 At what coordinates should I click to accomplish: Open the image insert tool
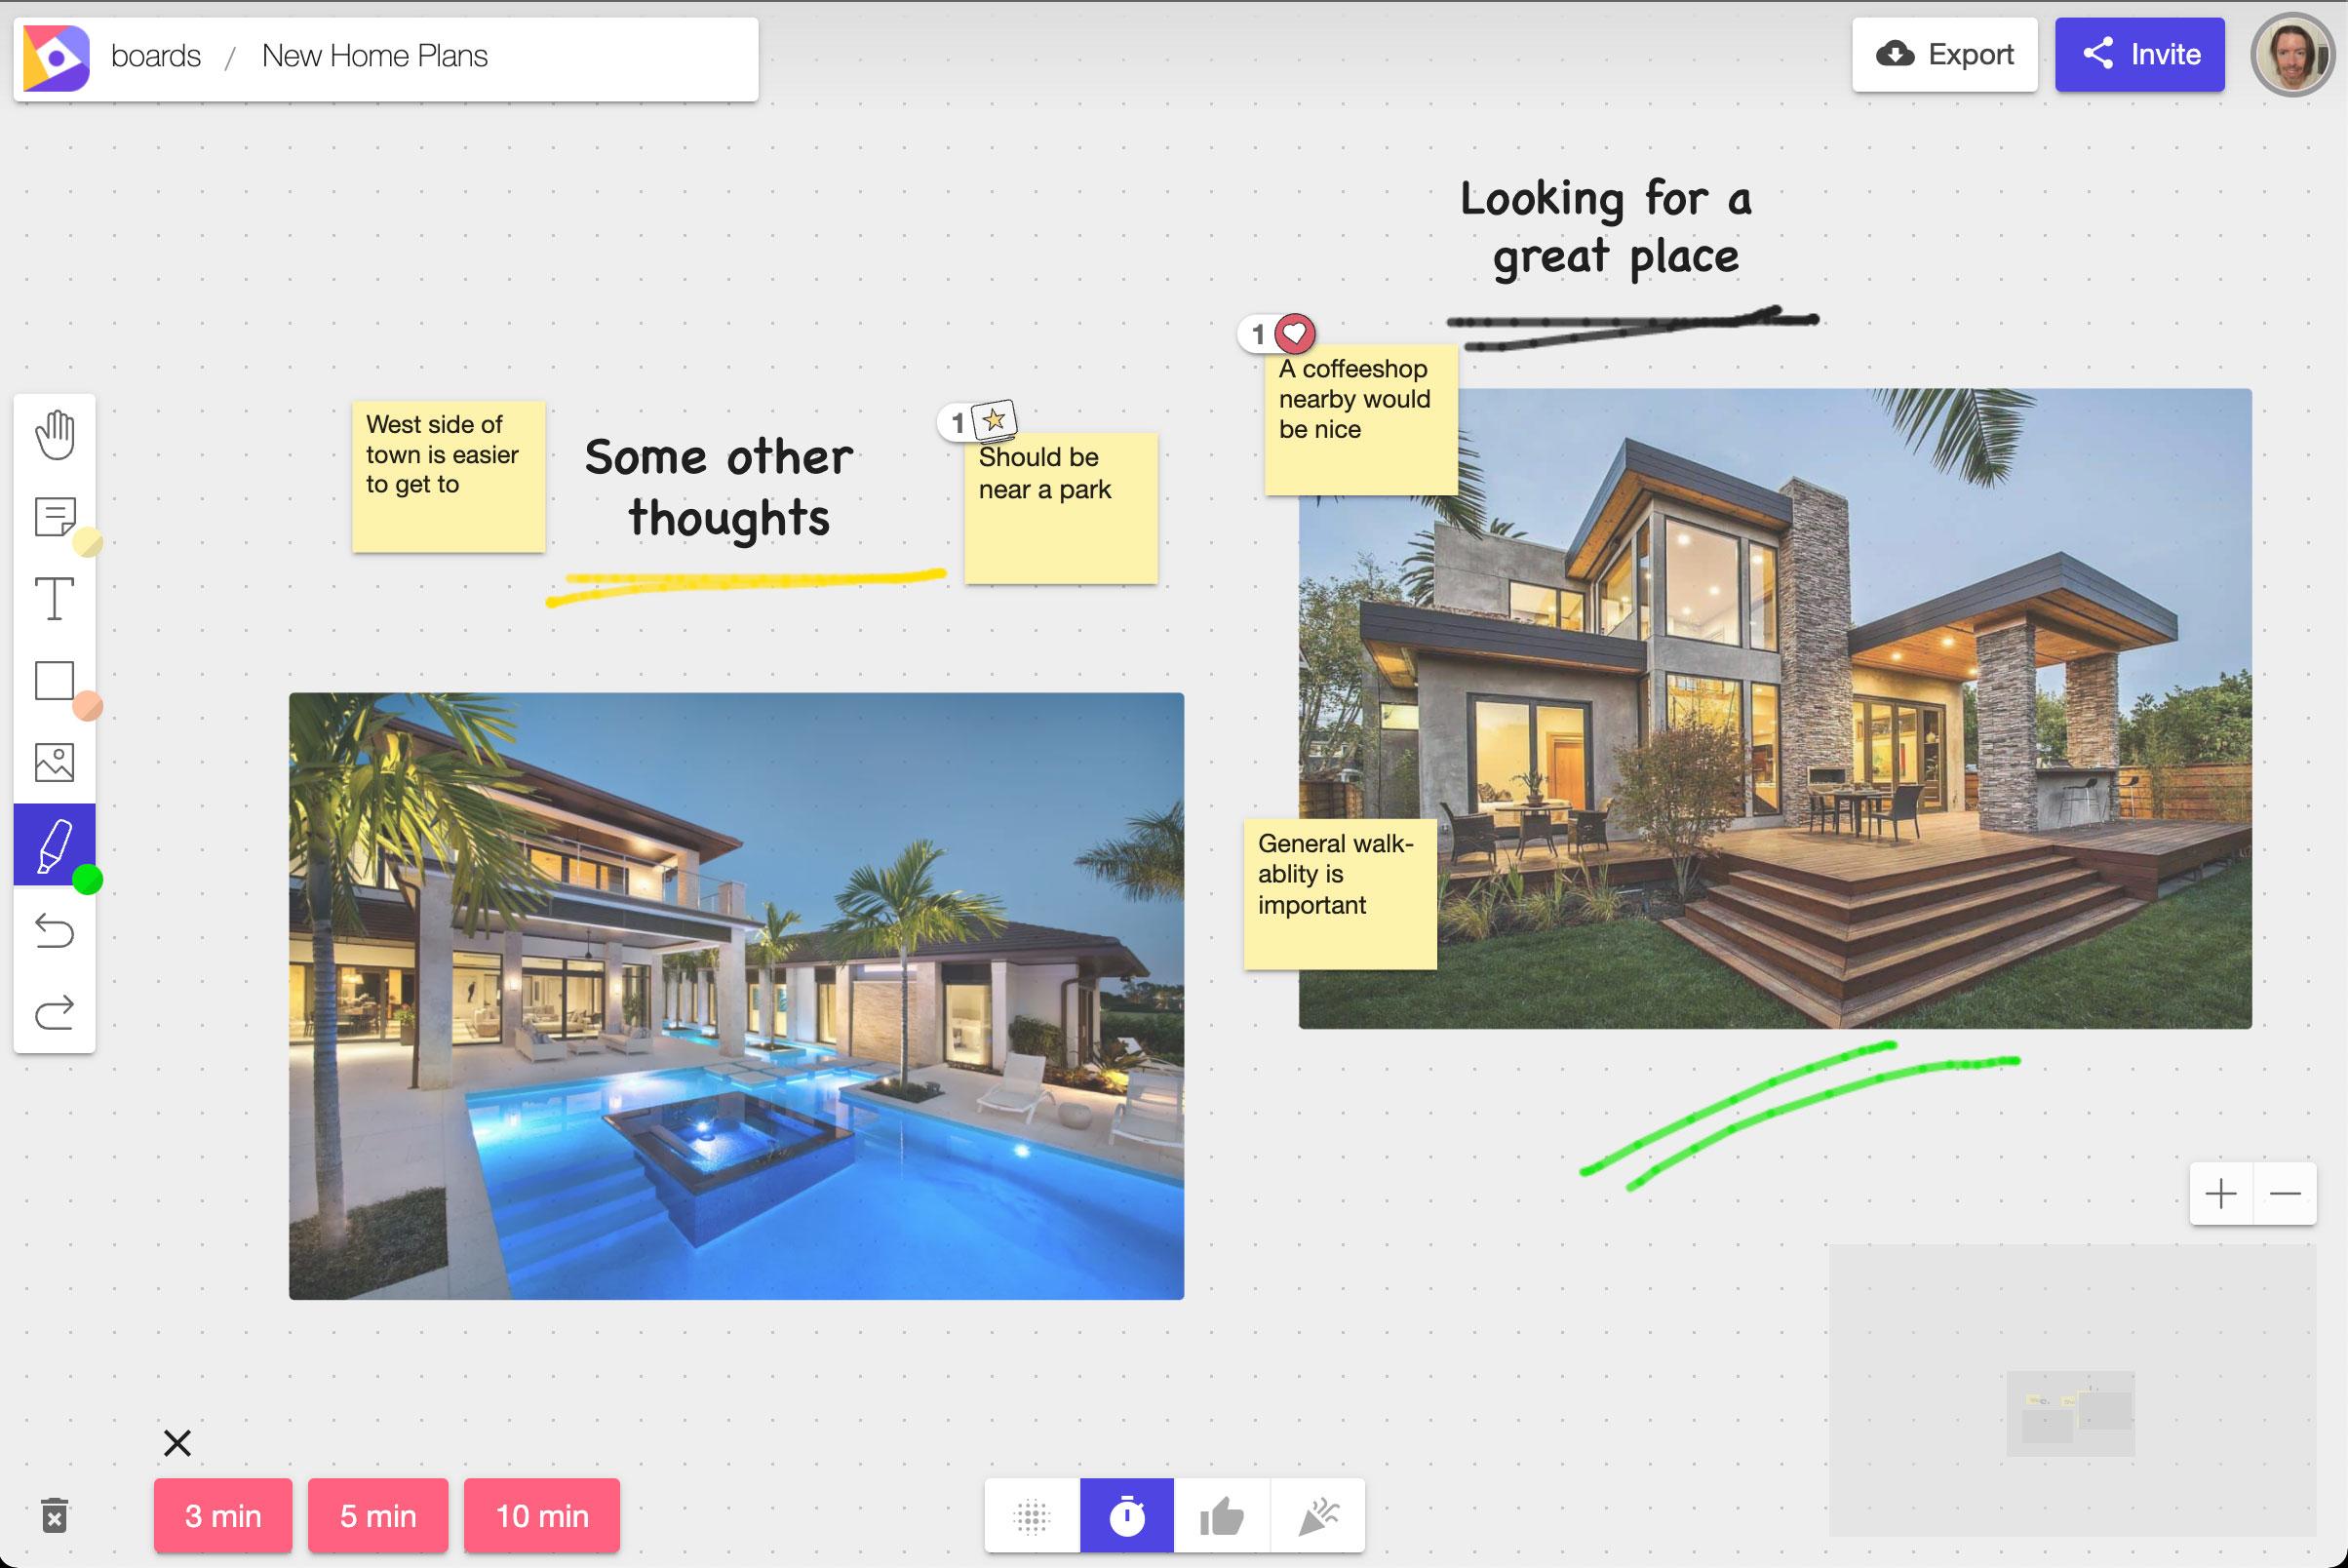point(55,763)
